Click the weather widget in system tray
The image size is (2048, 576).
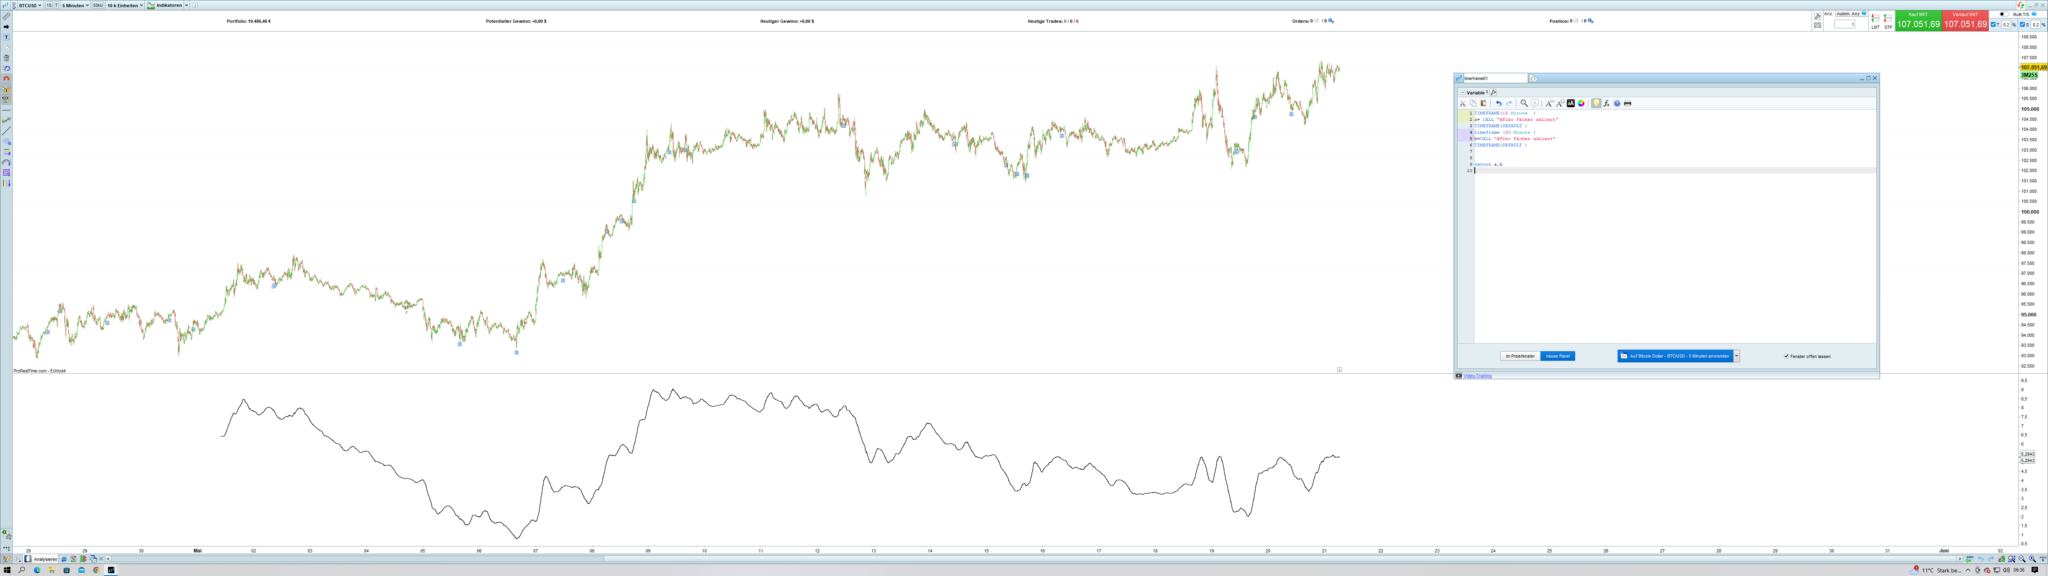(x=1935, y=570)
